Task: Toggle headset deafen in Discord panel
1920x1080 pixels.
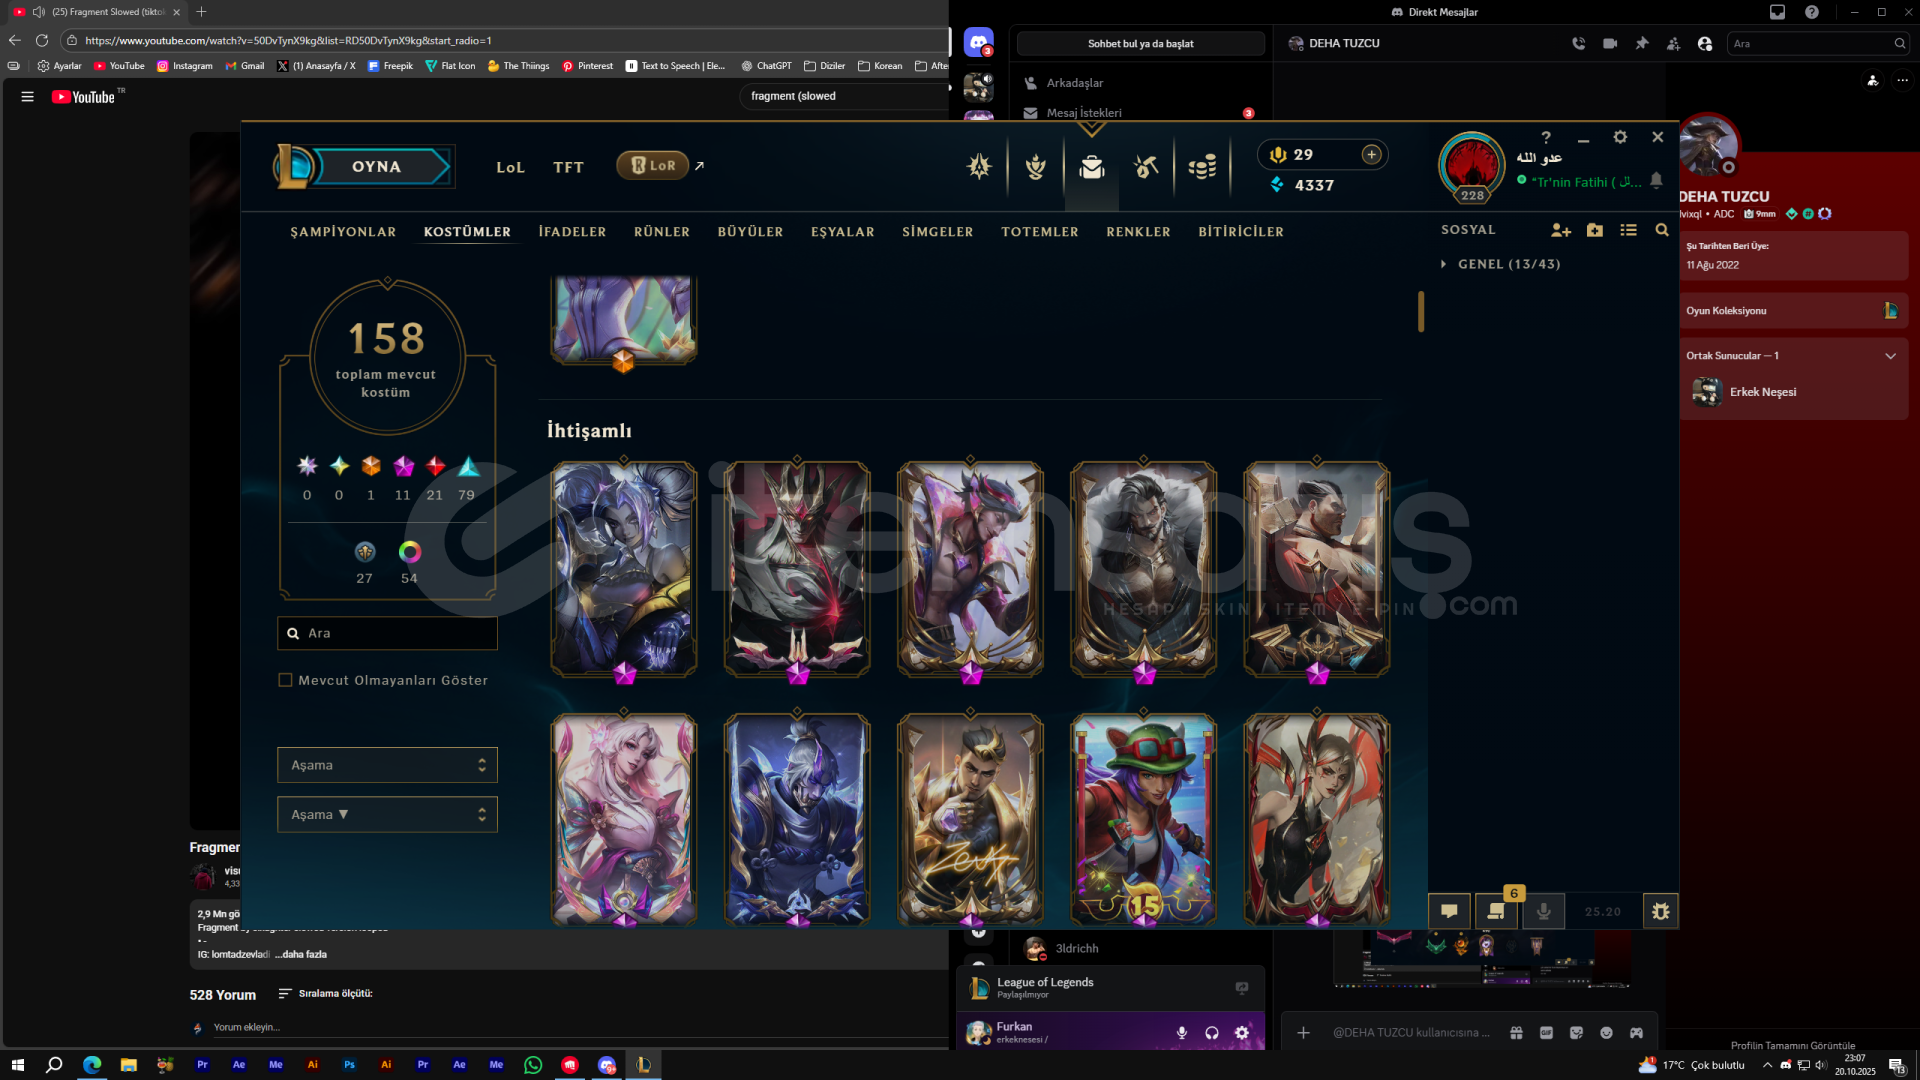Action: pos(1211,1033)
